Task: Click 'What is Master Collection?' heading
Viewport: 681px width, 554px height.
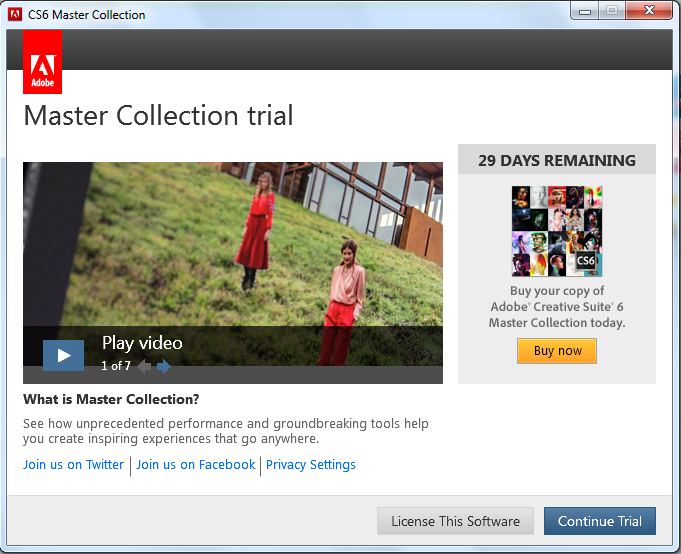Action: coord(111,399)
